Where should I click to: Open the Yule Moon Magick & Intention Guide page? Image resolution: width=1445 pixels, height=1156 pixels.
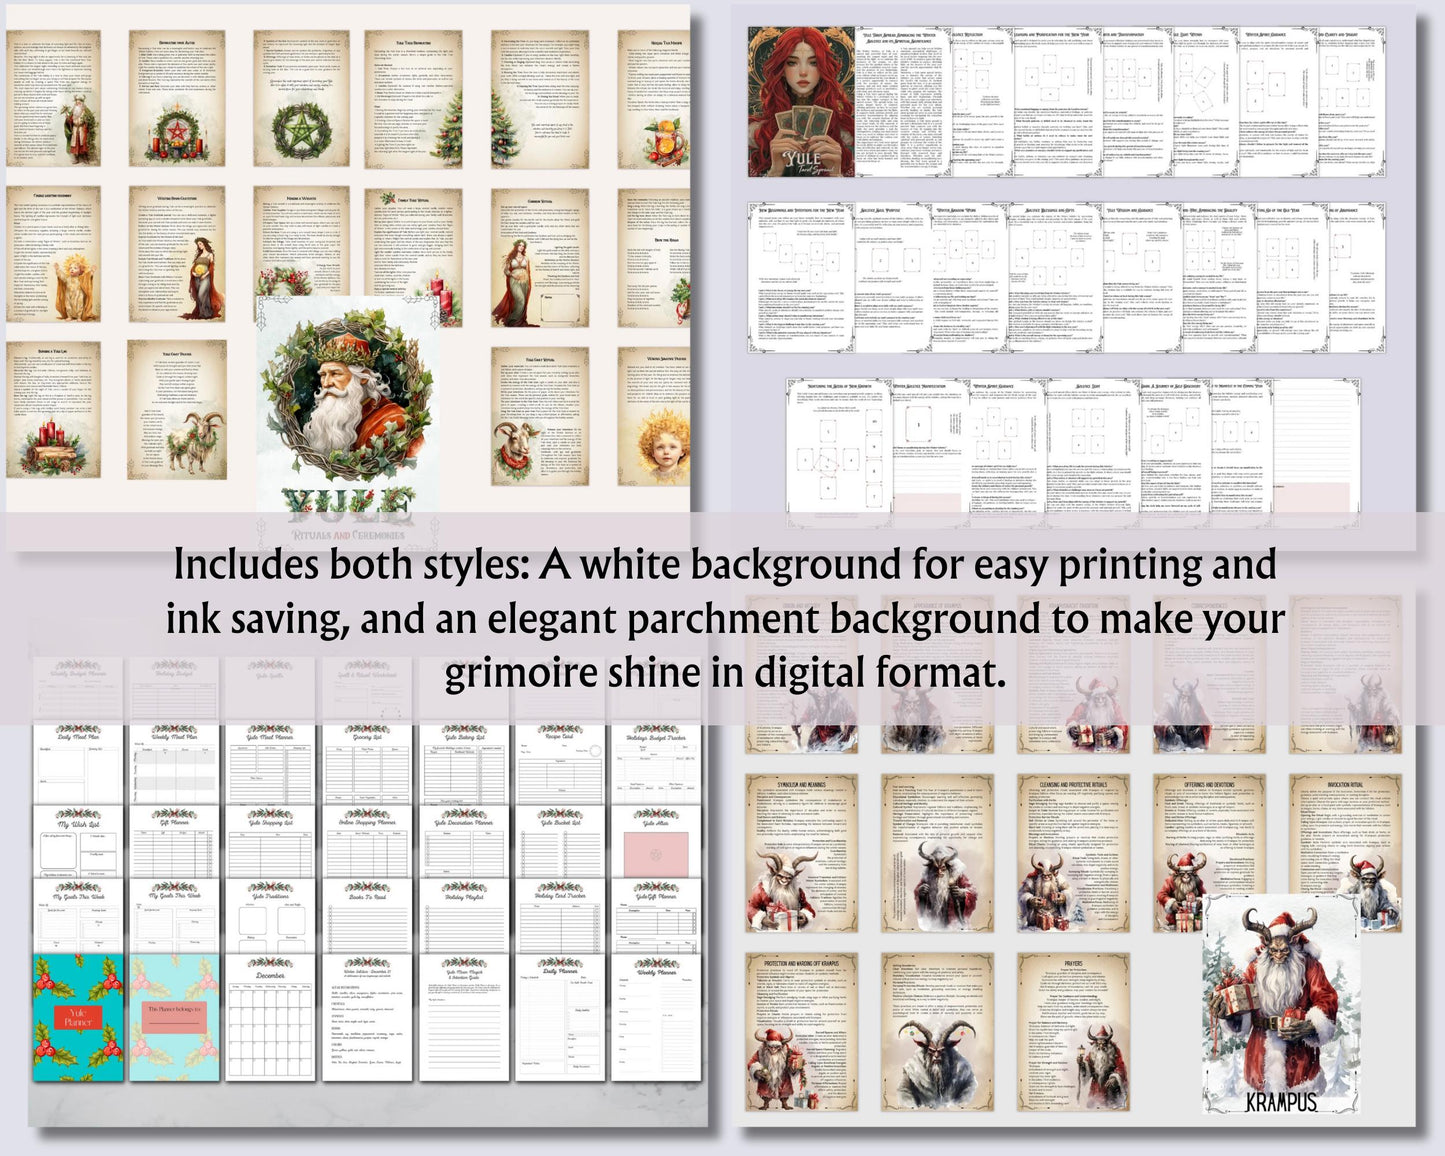463,1017
